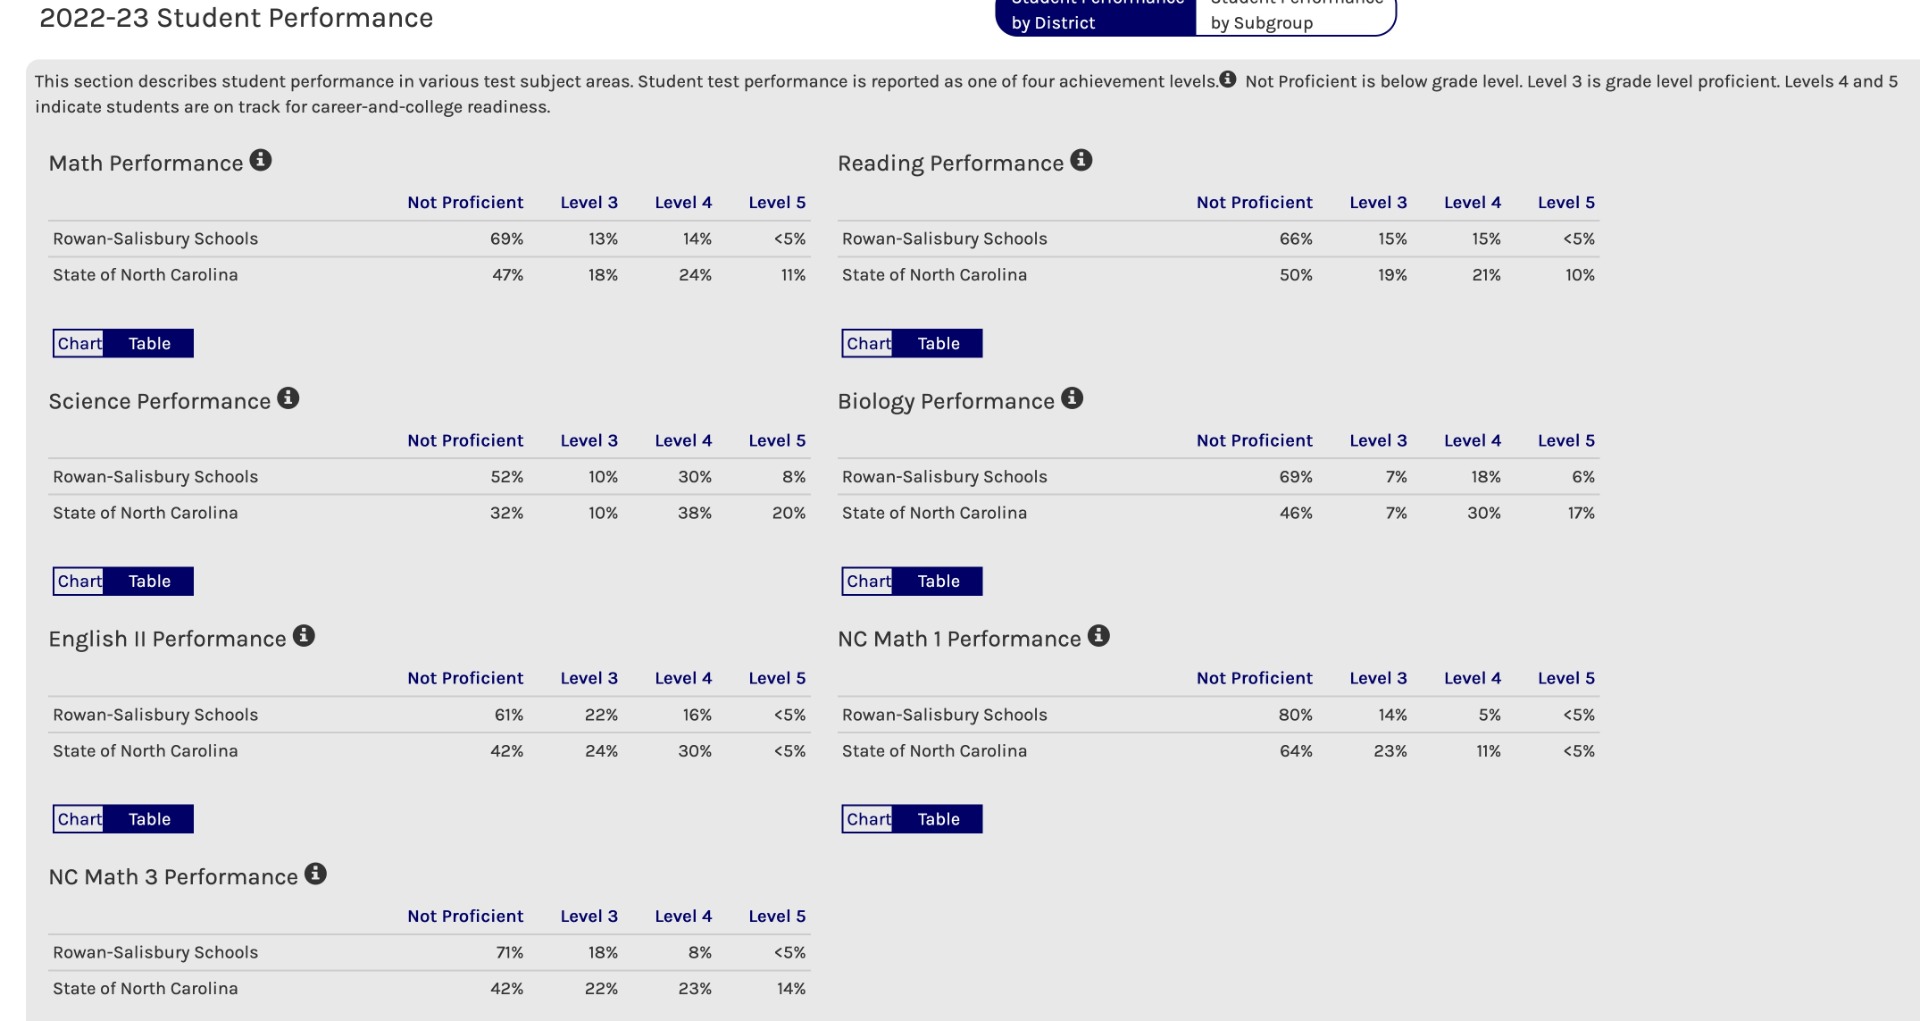
Task: Click the English II Performance info icon
Action: click(x=304, y=636)
